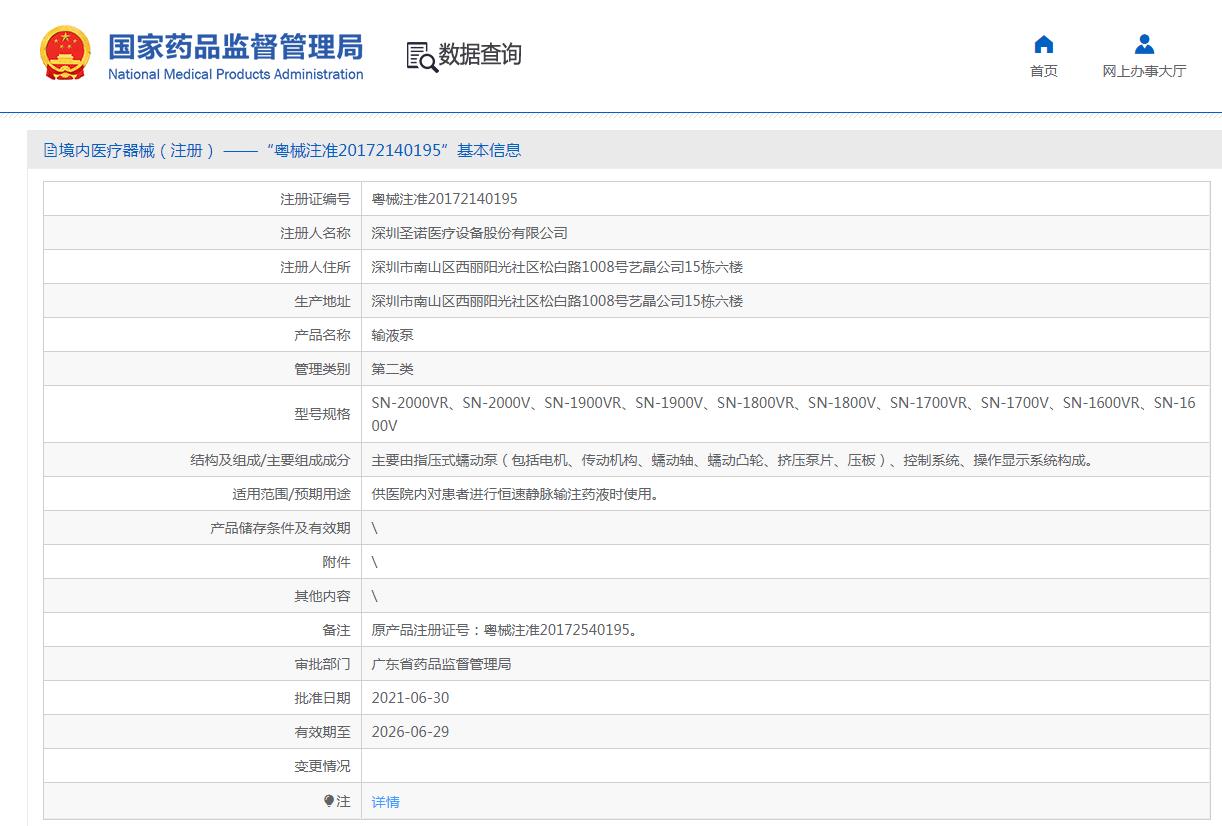Click the 注册人住所 row label
1222x826 pixels.
click(x=315, y=267)
